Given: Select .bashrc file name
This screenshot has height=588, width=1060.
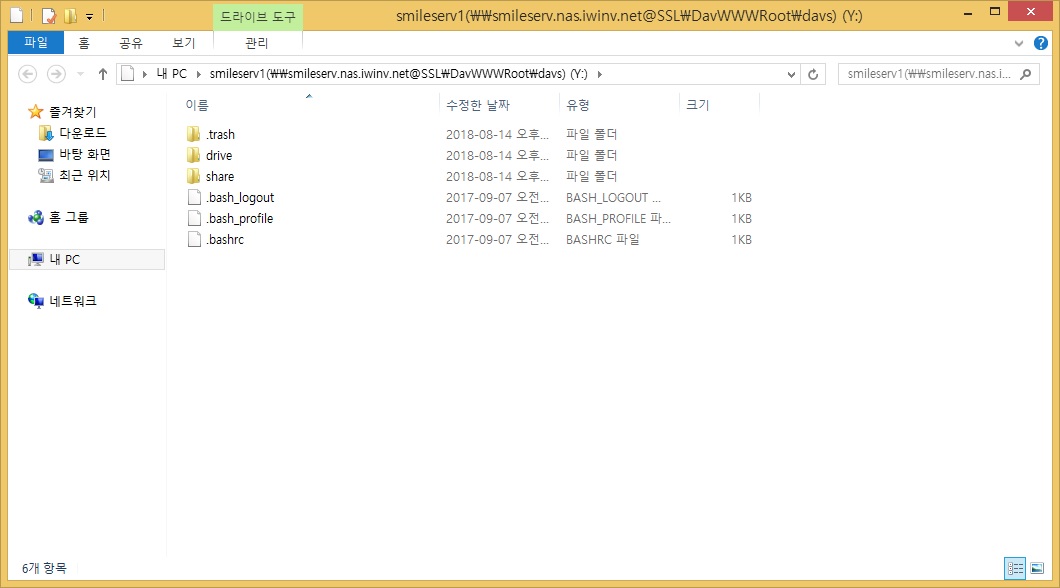Looking at the screenshot, I should click(224, 239).
